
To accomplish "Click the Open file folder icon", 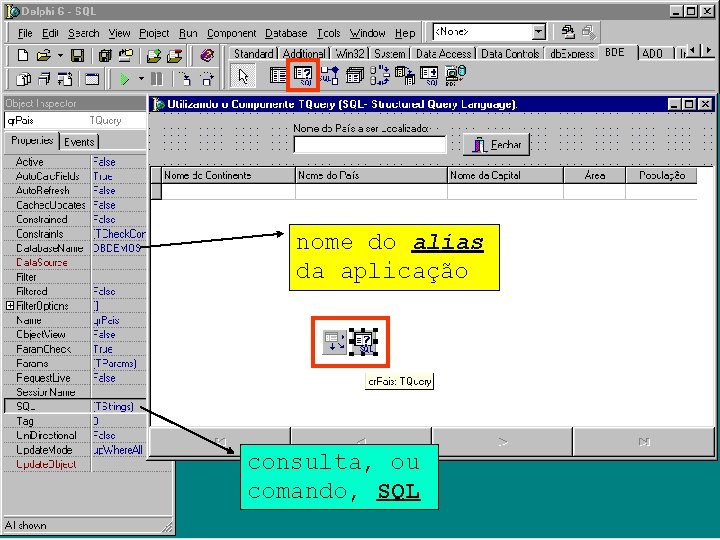I will pos(44,56).
